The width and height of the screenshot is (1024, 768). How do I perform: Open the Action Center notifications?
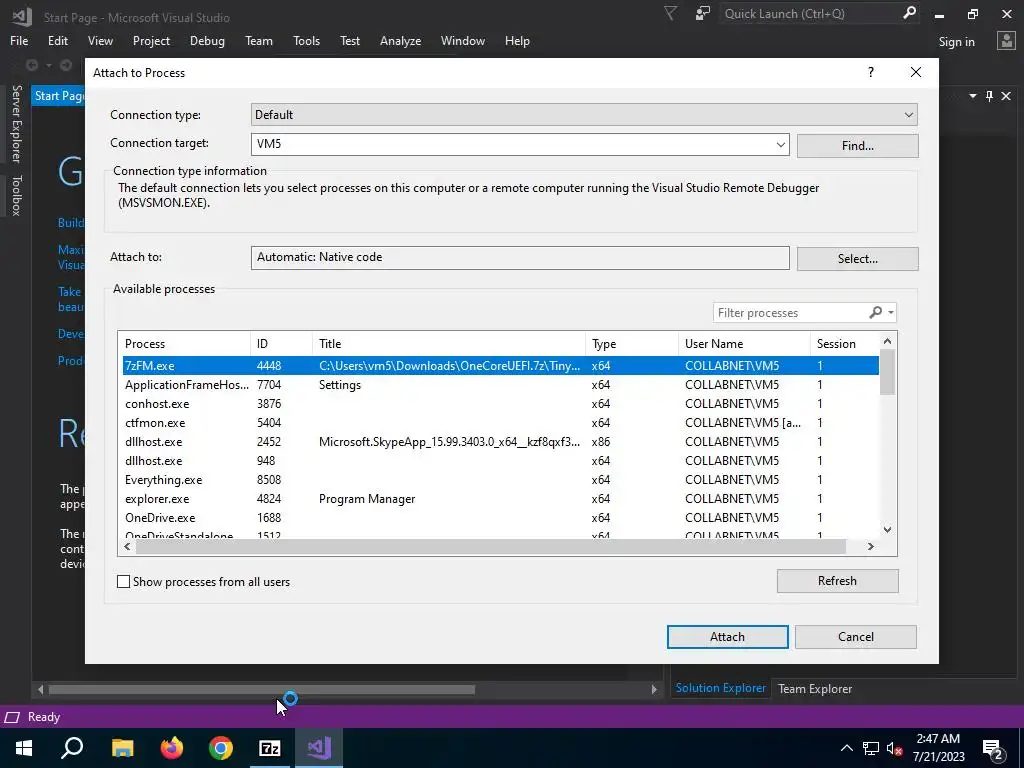[x=993, y=749]
